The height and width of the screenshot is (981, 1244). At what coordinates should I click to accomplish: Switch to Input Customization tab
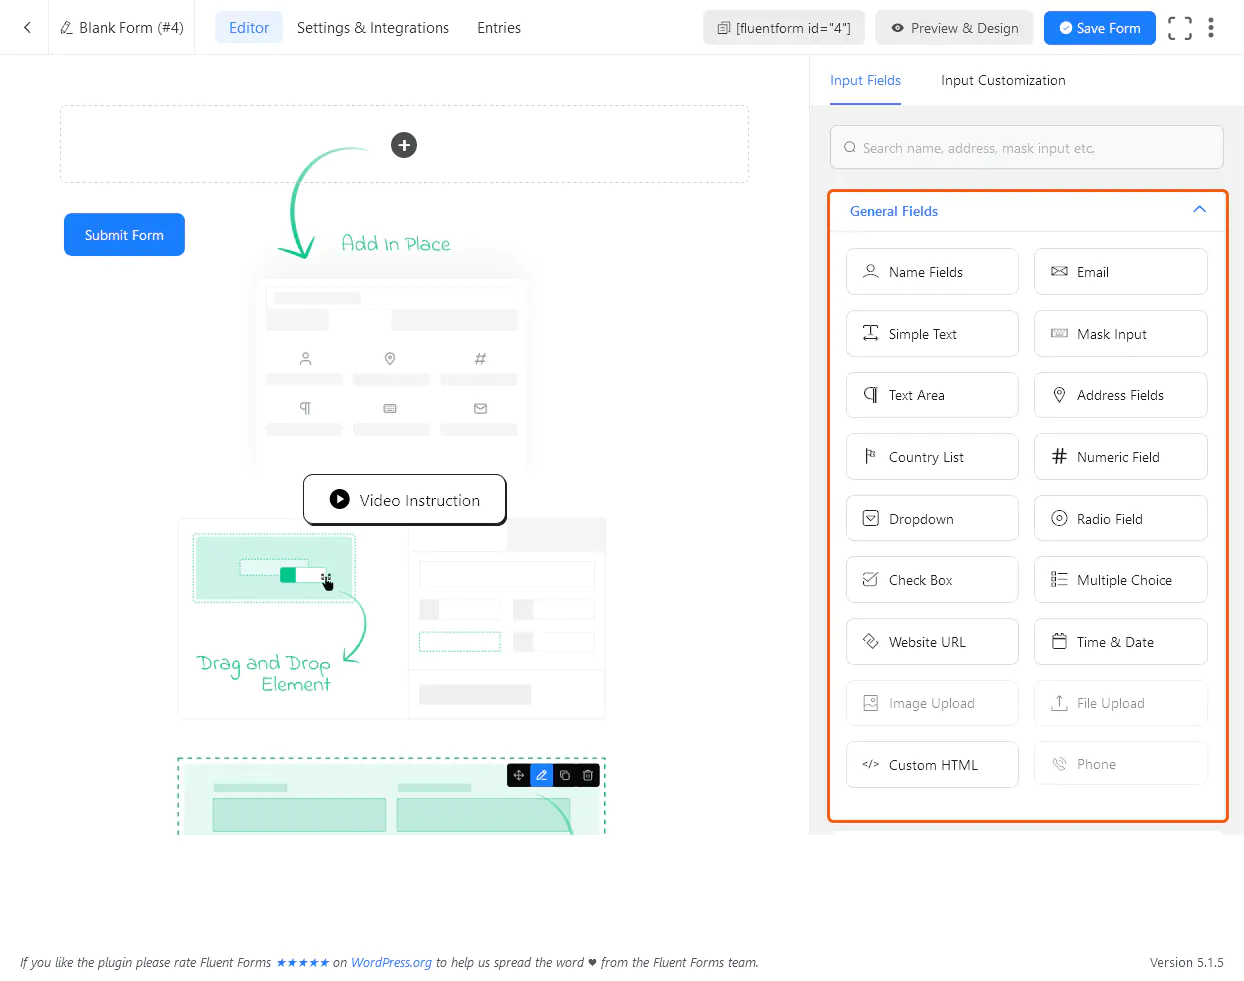click(x=1003, y=80)
